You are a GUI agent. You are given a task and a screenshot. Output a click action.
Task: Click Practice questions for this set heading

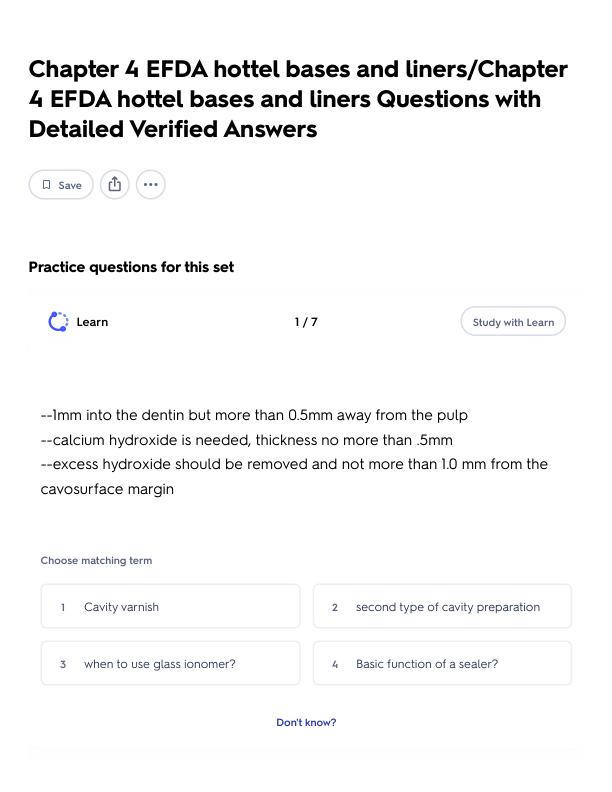click(x=131, y=267)
